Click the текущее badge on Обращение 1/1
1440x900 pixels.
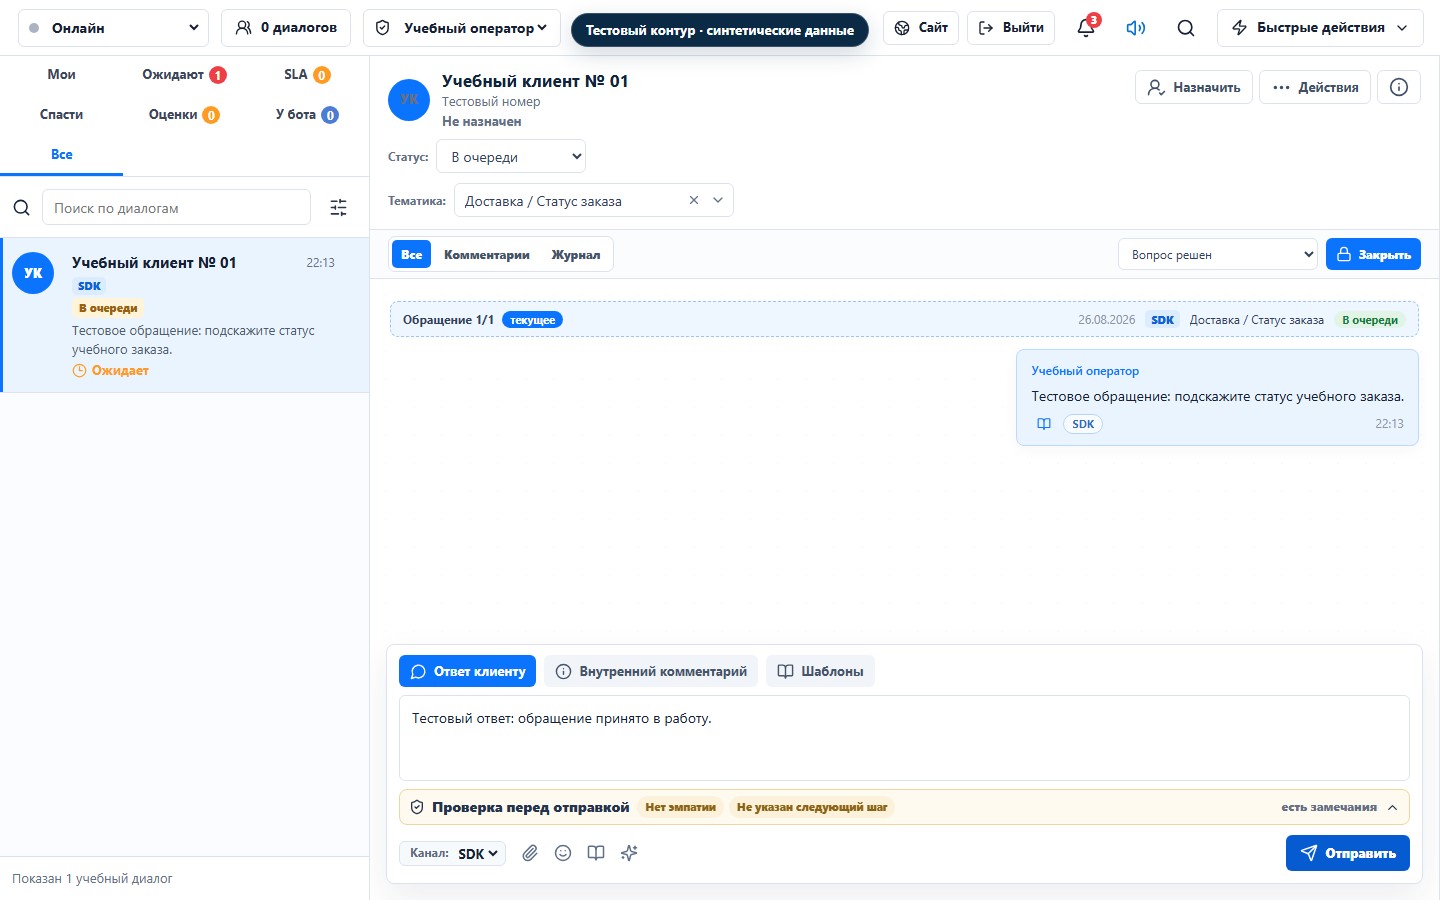(532, 320)
